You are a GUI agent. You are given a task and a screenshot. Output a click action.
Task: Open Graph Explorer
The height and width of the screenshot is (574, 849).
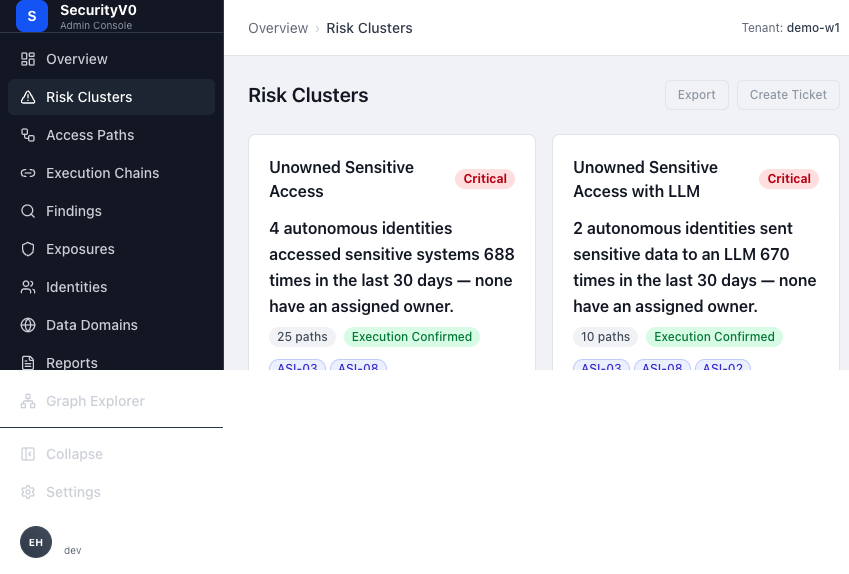coord(112,401)
